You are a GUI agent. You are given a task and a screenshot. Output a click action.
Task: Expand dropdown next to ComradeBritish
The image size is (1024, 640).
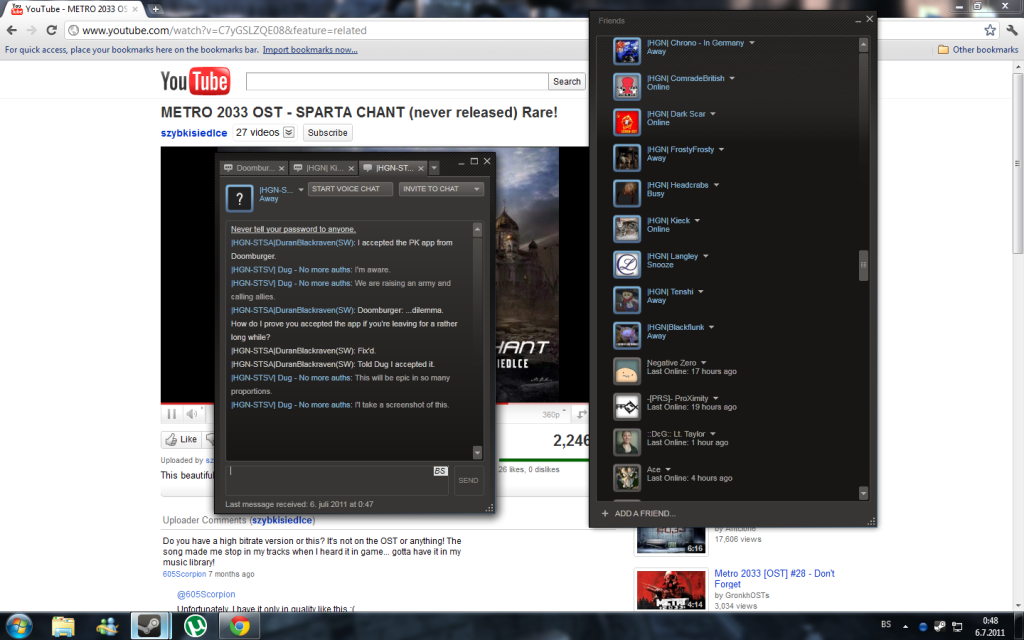732,78
